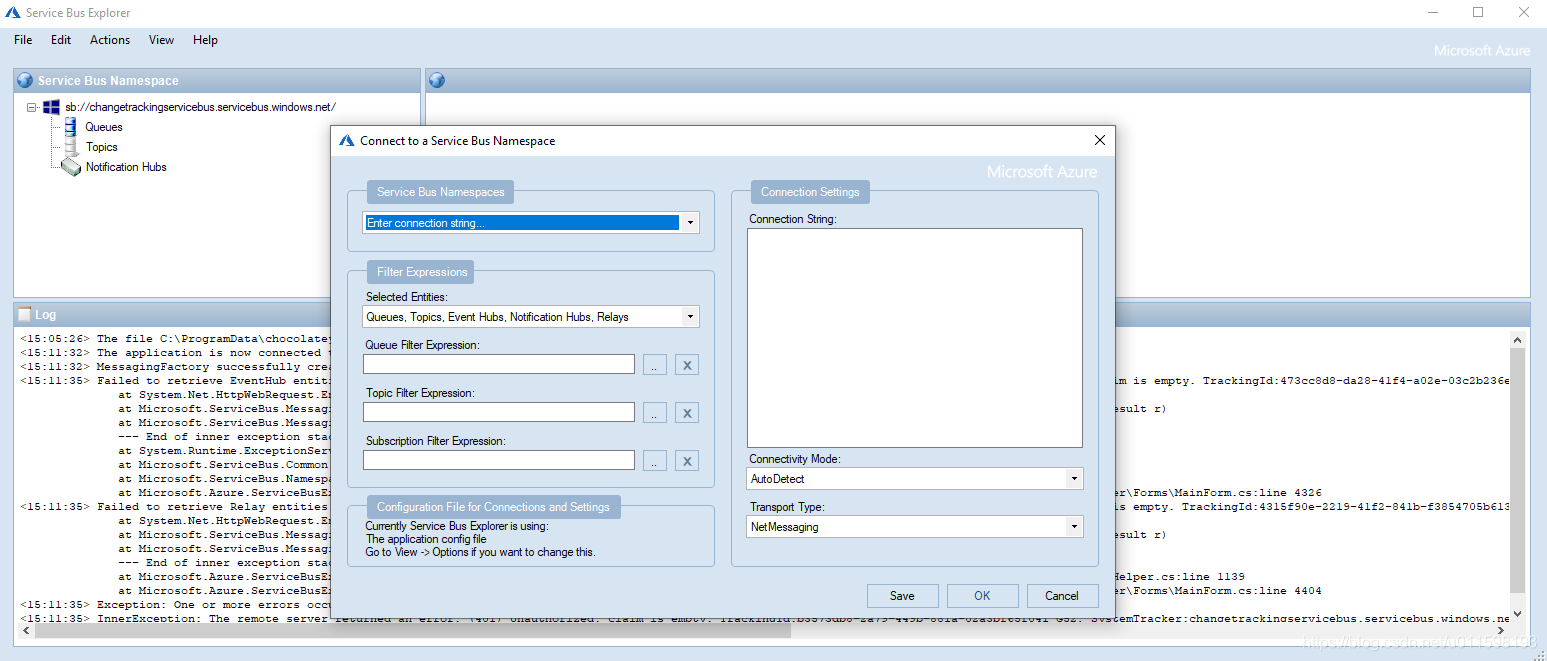This screenshot has width=1547, height=661.
Task: Open the View menu
Action: coord(161,40)
